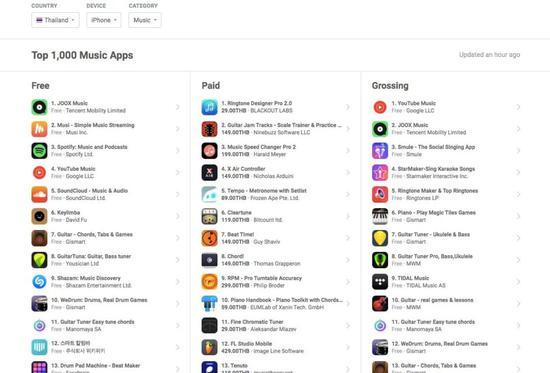Viewport: 550px width, 373px height.
Task: Click the chevron beside Keylimba row
Action: pyautogui.click(x=178, y=216)
